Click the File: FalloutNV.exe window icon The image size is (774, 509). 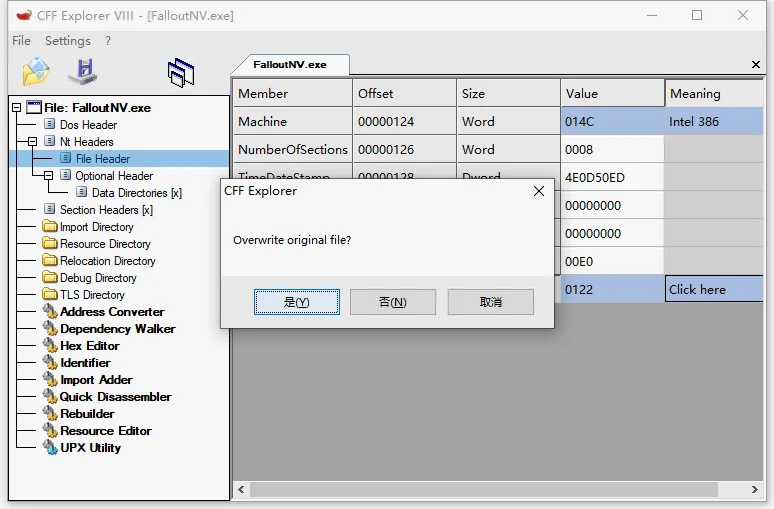point(34,107)
